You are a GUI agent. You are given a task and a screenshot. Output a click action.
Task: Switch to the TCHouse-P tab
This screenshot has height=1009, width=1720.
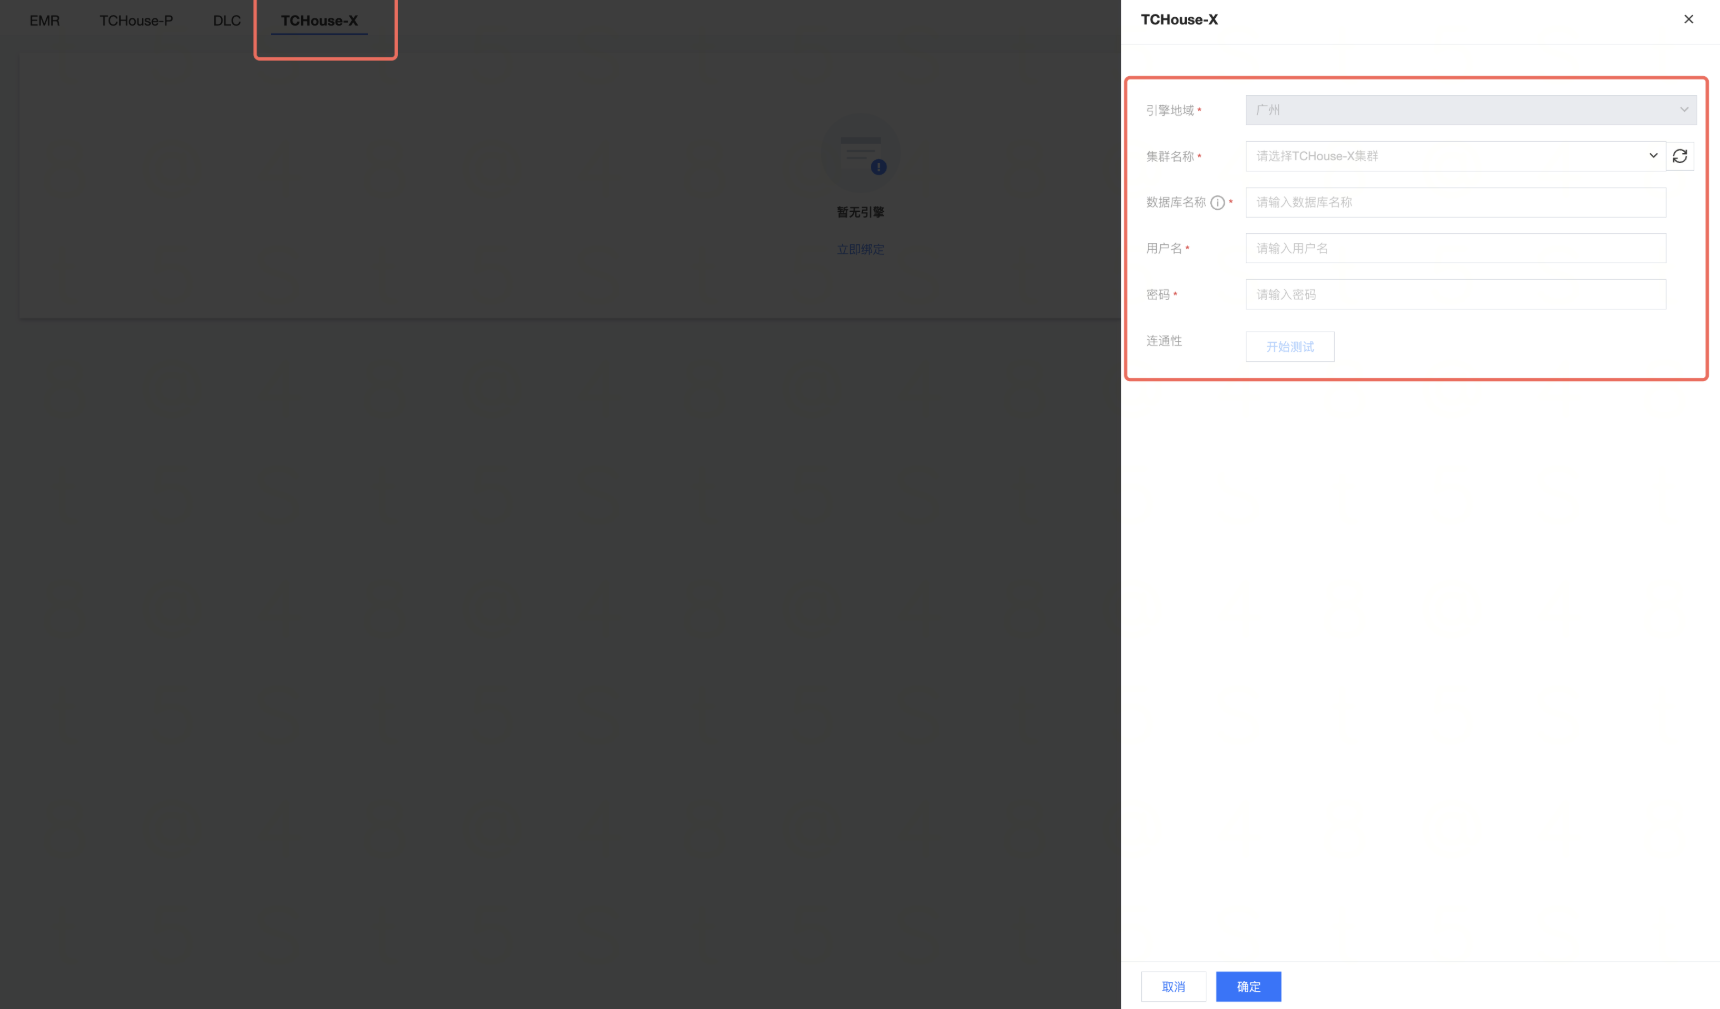tap(136, 21)
